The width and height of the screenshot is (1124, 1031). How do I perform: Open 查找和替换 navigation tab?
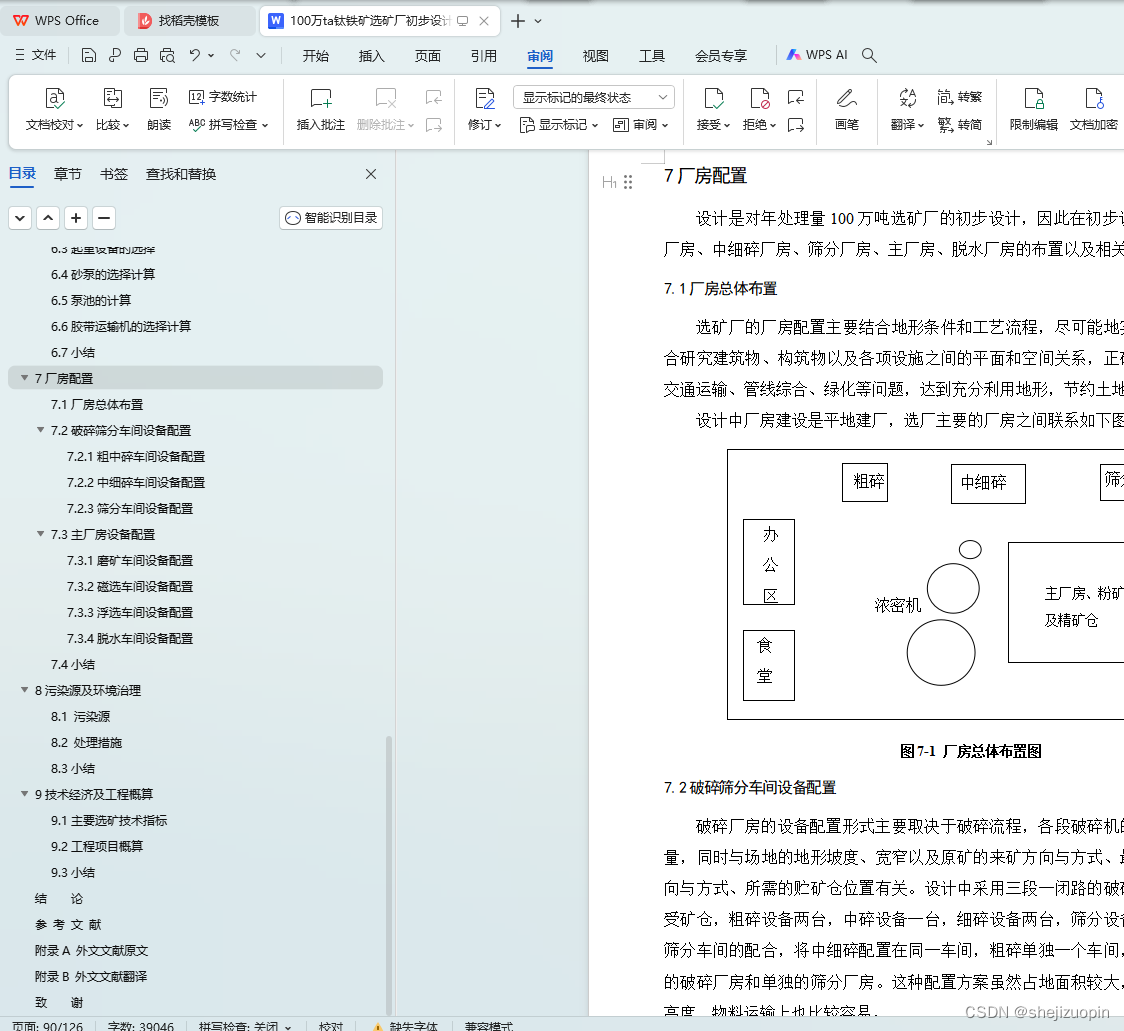pos(181,174)
